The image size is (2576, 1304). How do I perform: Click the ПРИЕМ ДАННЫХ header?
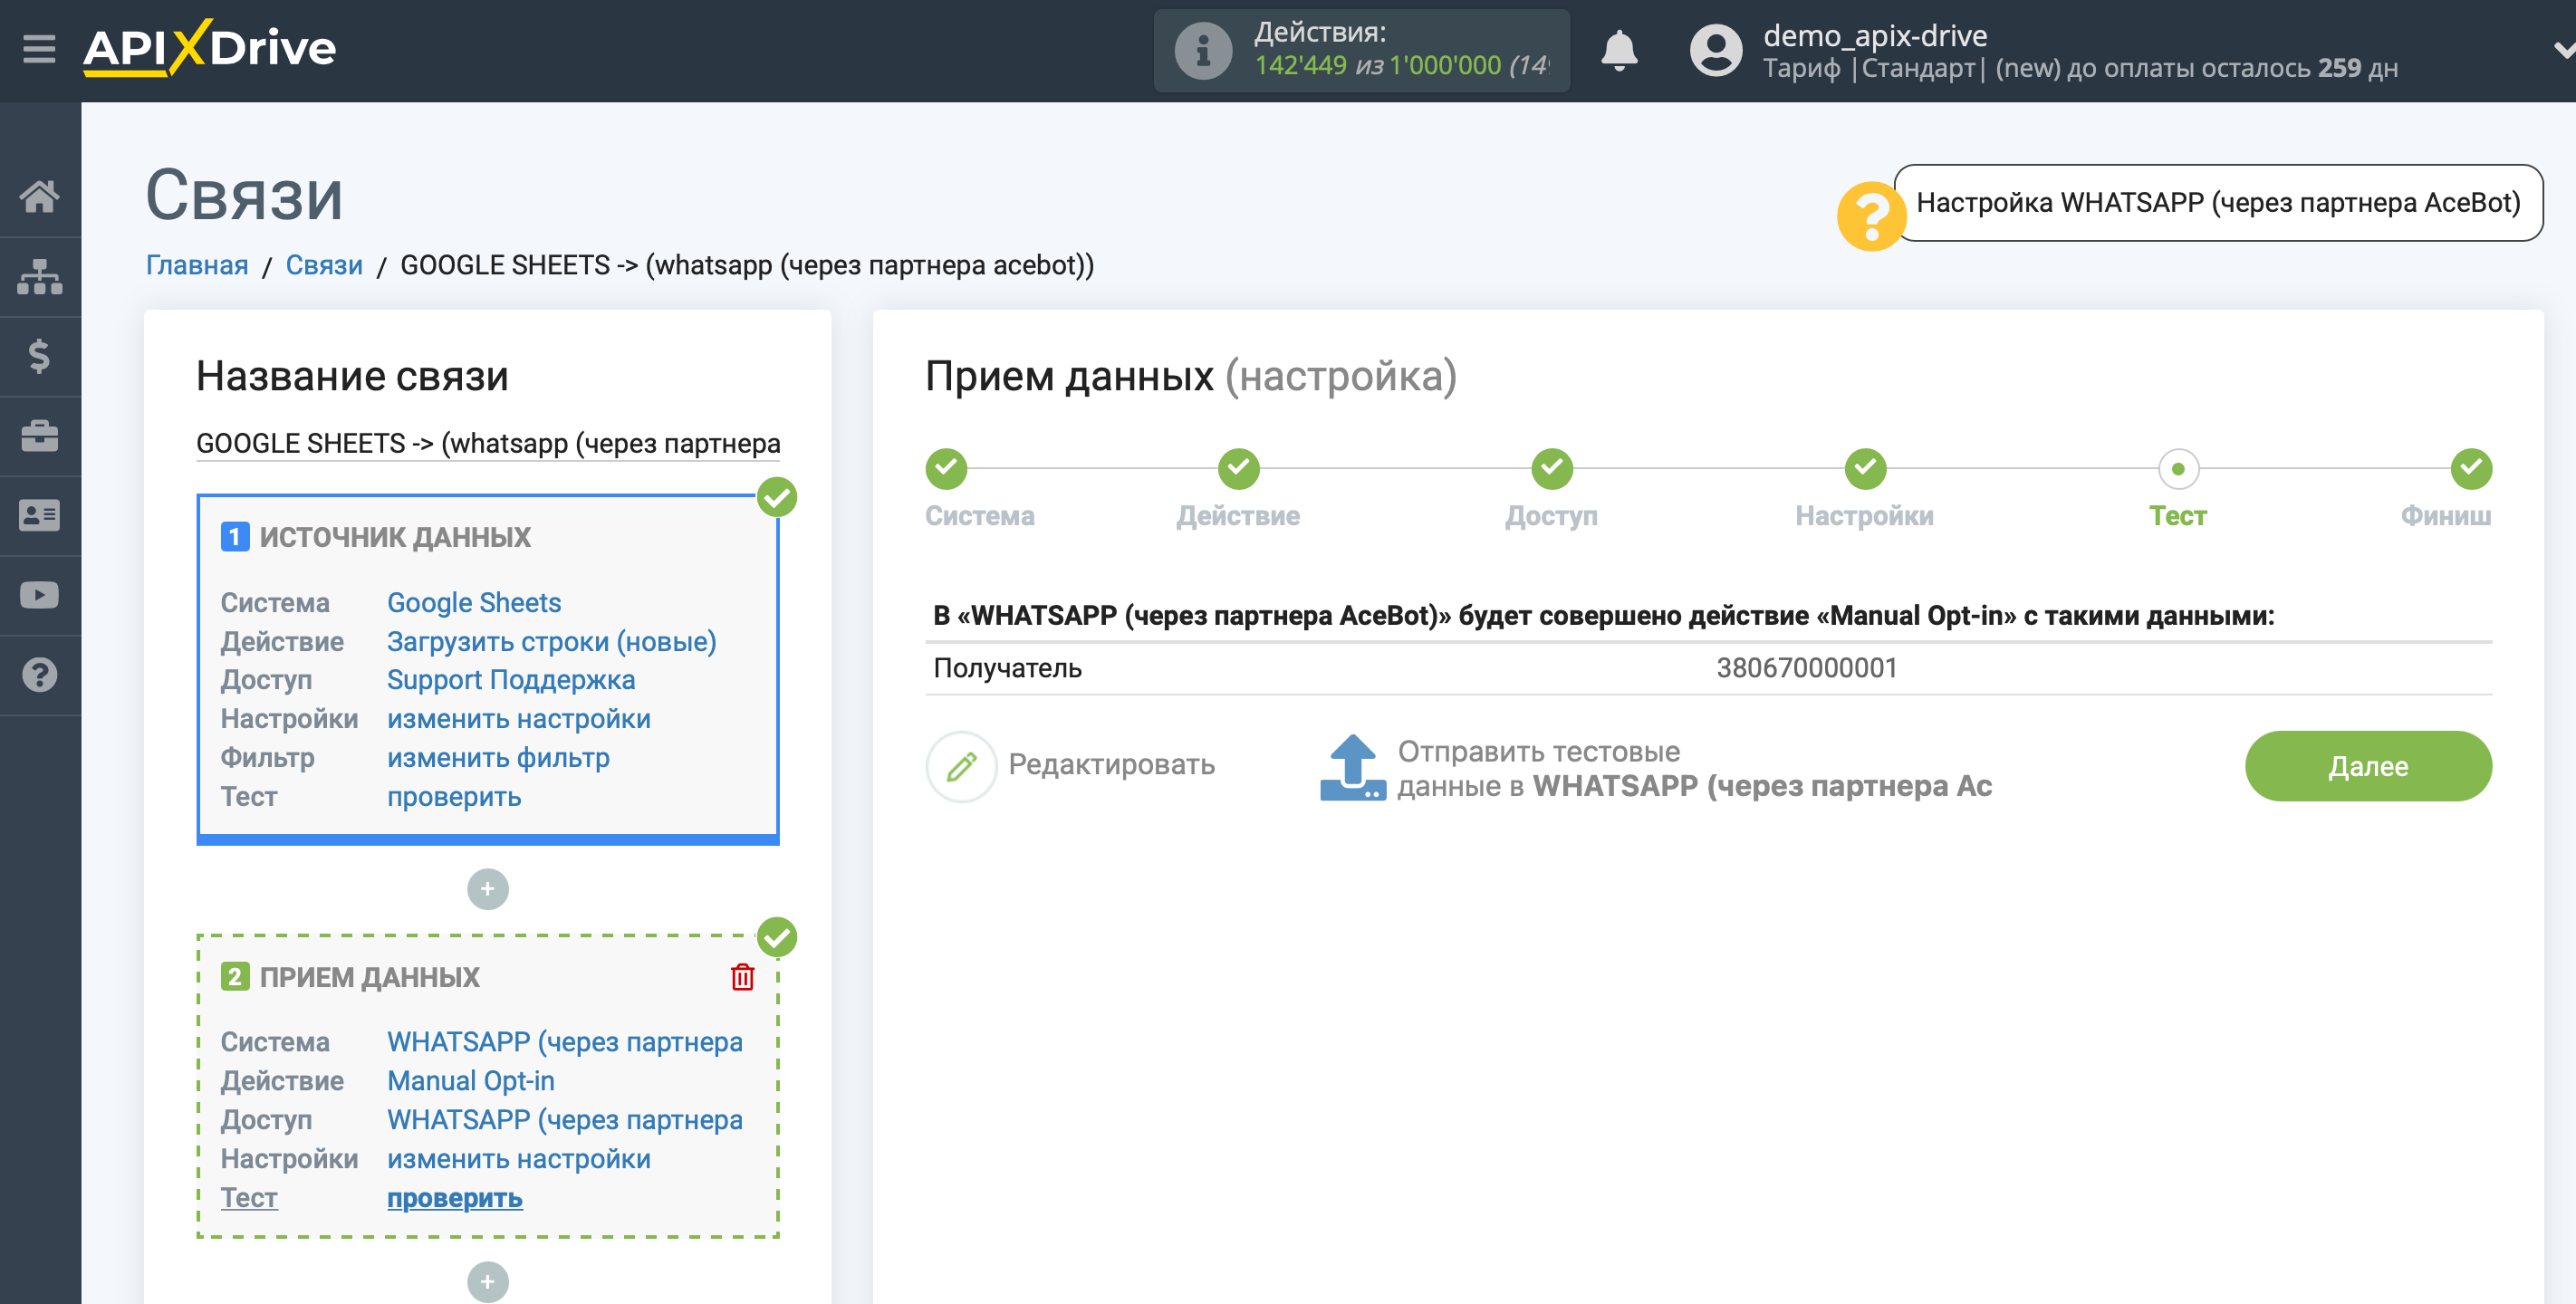point(369,977)
